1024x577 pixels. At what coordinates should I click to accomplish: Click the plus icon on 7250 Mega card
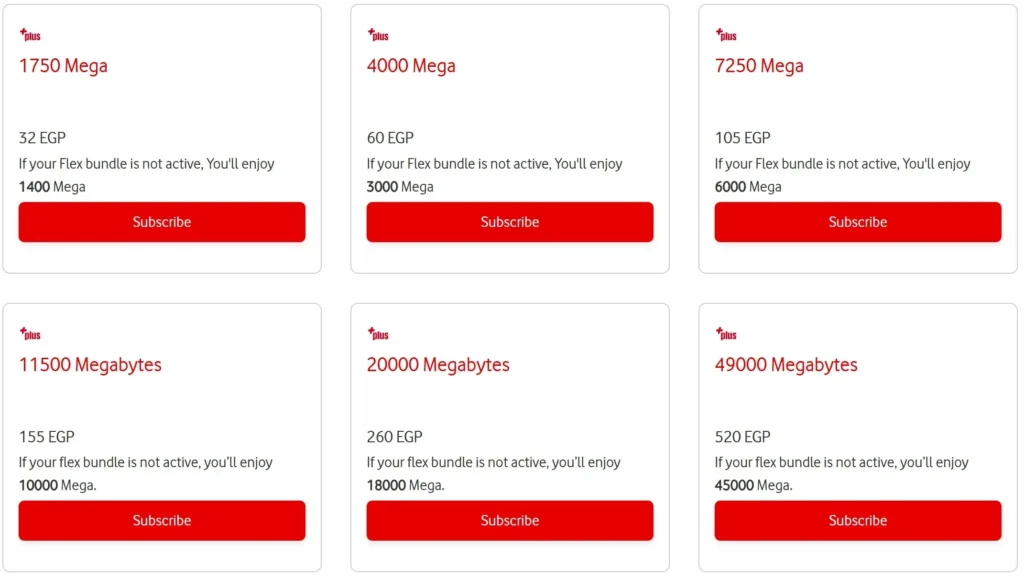pos(726,35)
